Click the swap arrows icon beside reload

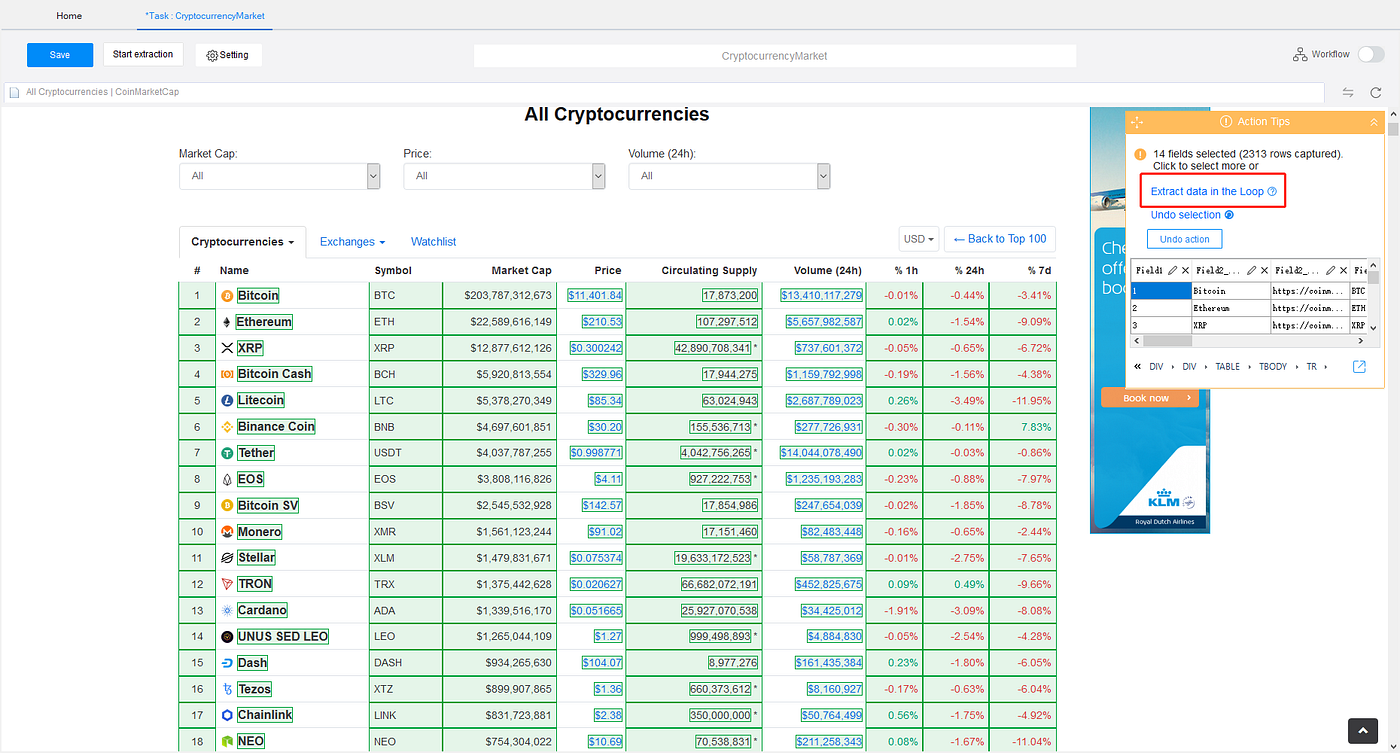(x=1348, y=92)
